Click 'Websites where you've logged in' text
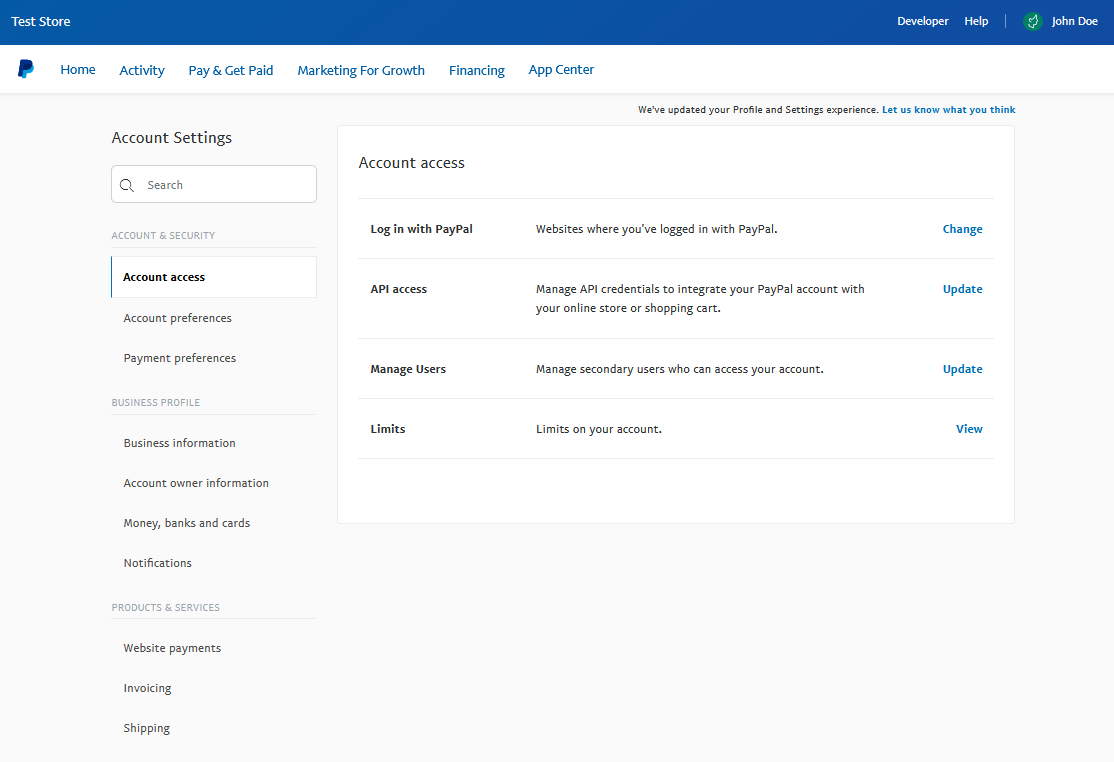This screenshot has width=1114, height=762. [656, 229]
